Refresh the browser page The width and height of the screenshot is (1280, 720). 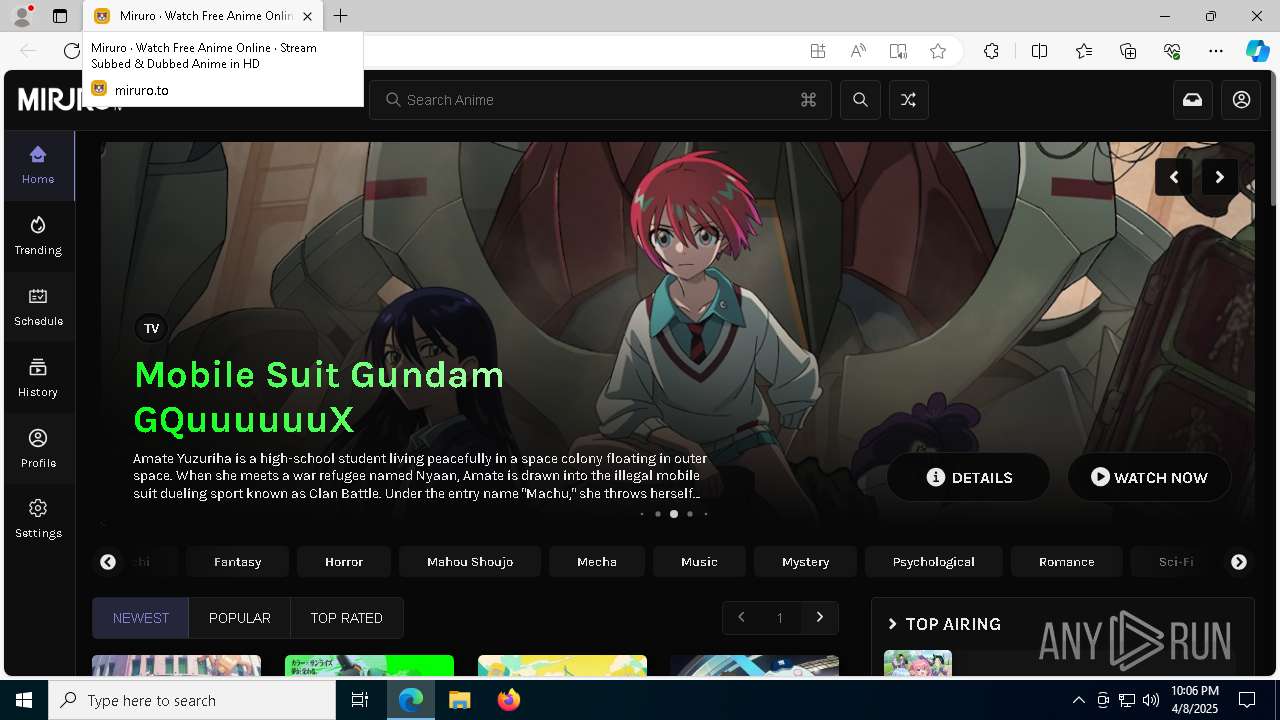(x=71, y=51)
